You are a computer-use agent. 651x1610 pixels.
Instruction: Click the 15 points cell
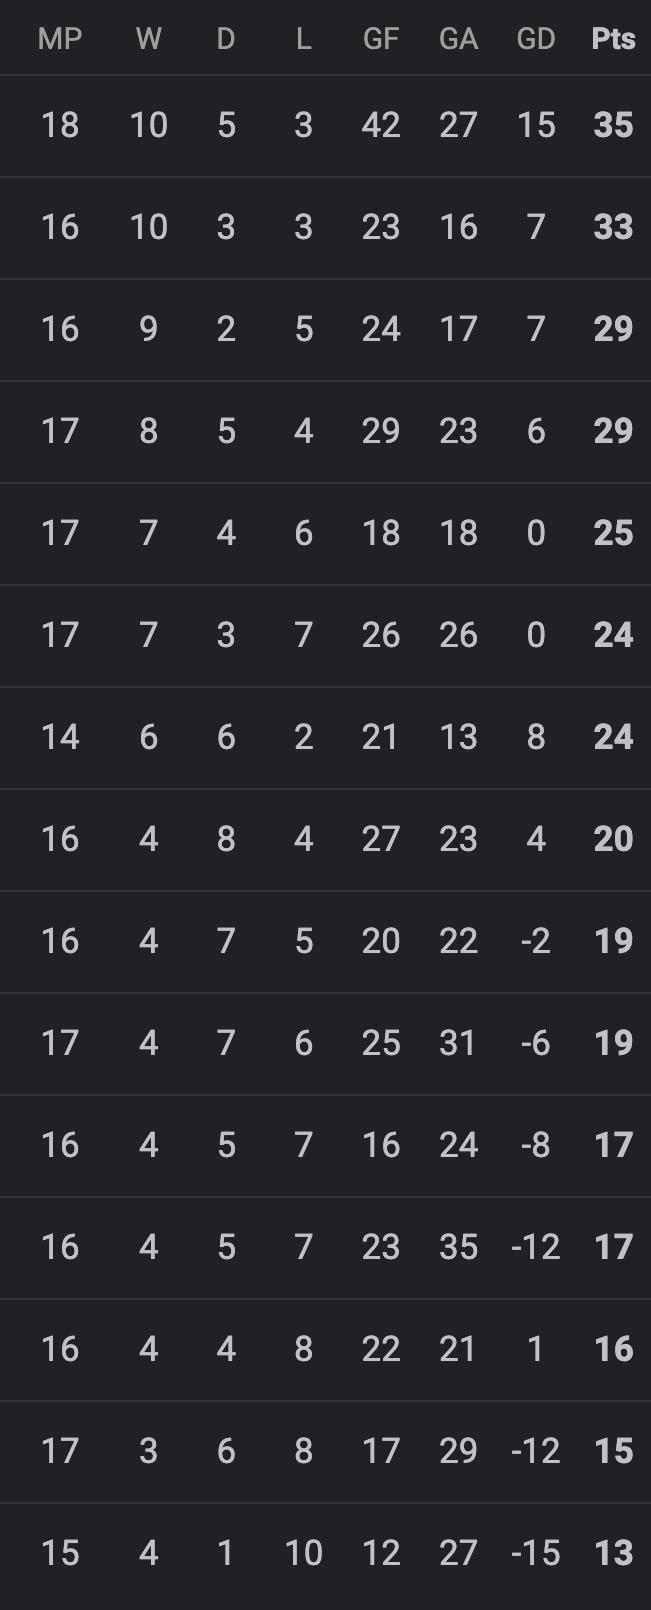613,1451
